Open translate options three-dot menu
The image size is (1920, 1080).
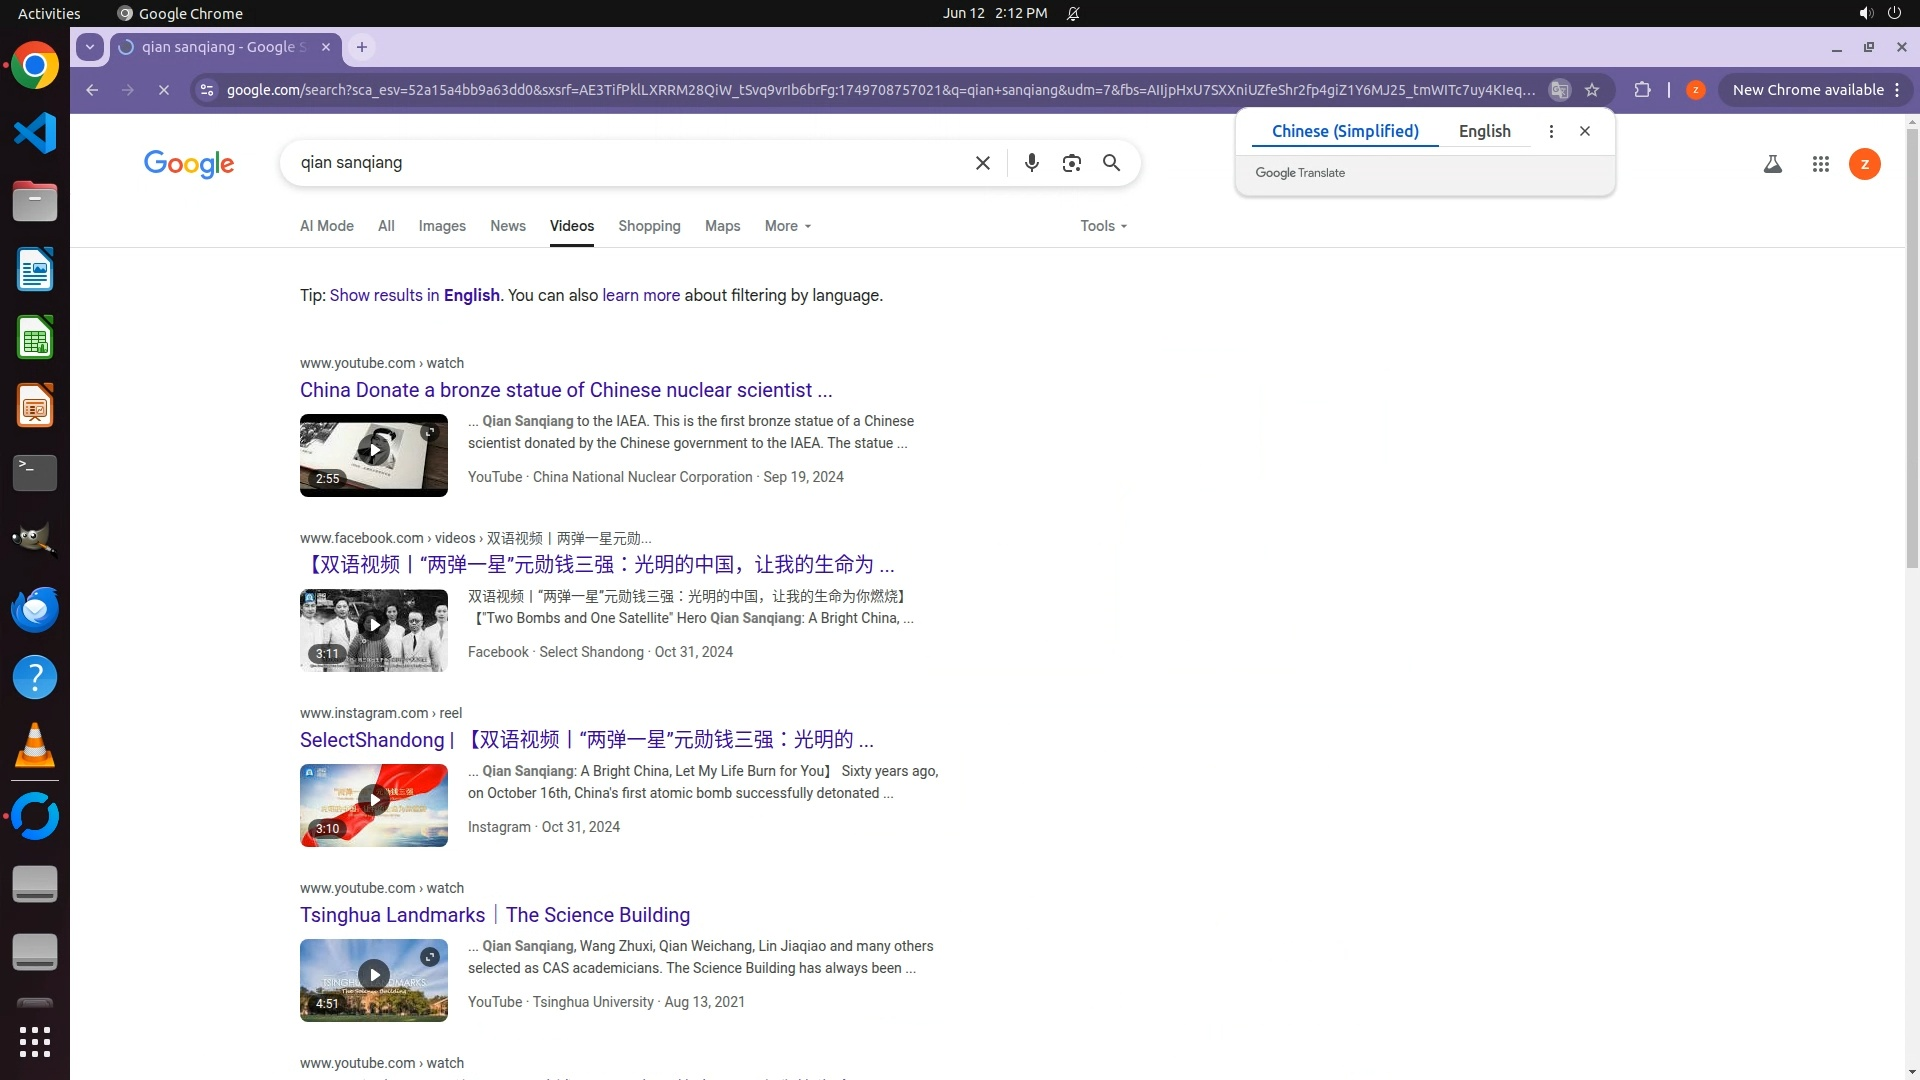pos(1551,131)
